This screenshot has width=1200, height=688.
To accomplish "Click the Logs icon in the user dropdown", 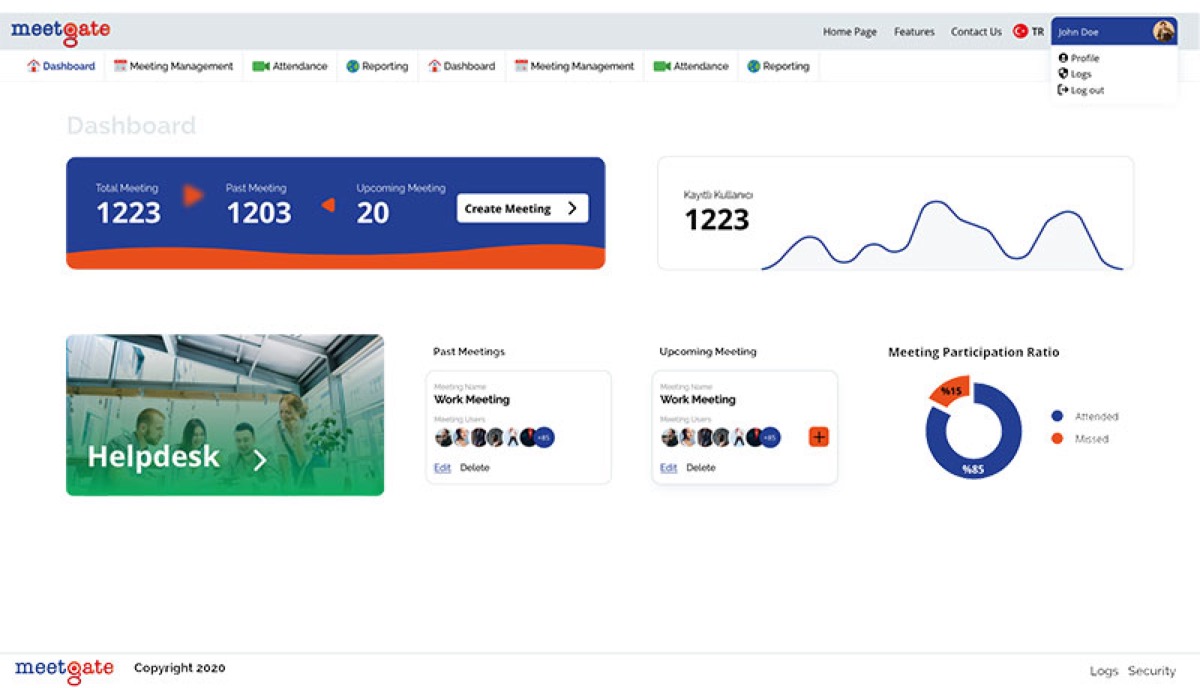I will click(1063, 74).
